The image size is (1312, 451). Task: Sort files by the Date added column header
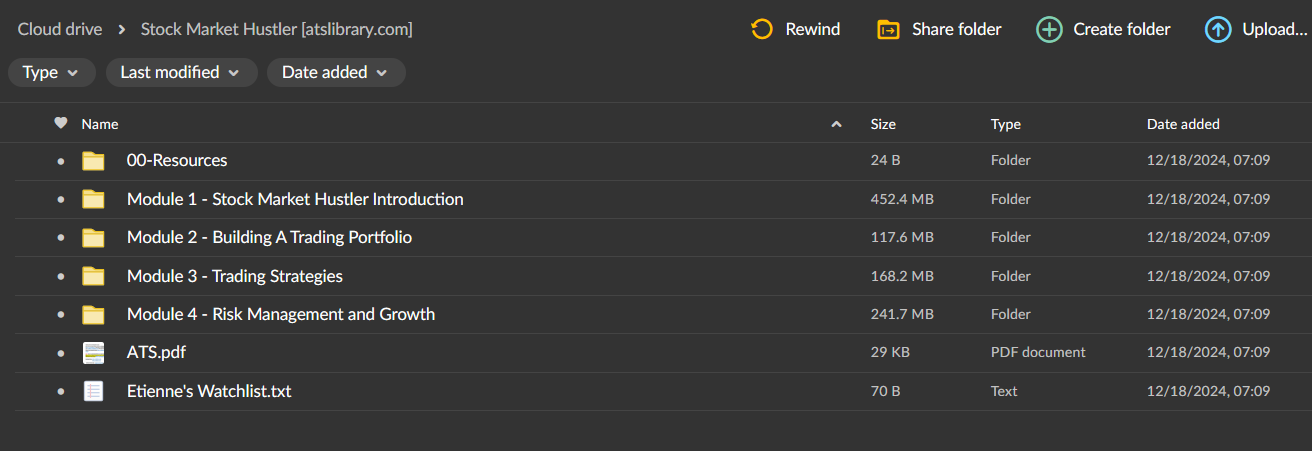pyautogui.click(x=1183, y=124)
